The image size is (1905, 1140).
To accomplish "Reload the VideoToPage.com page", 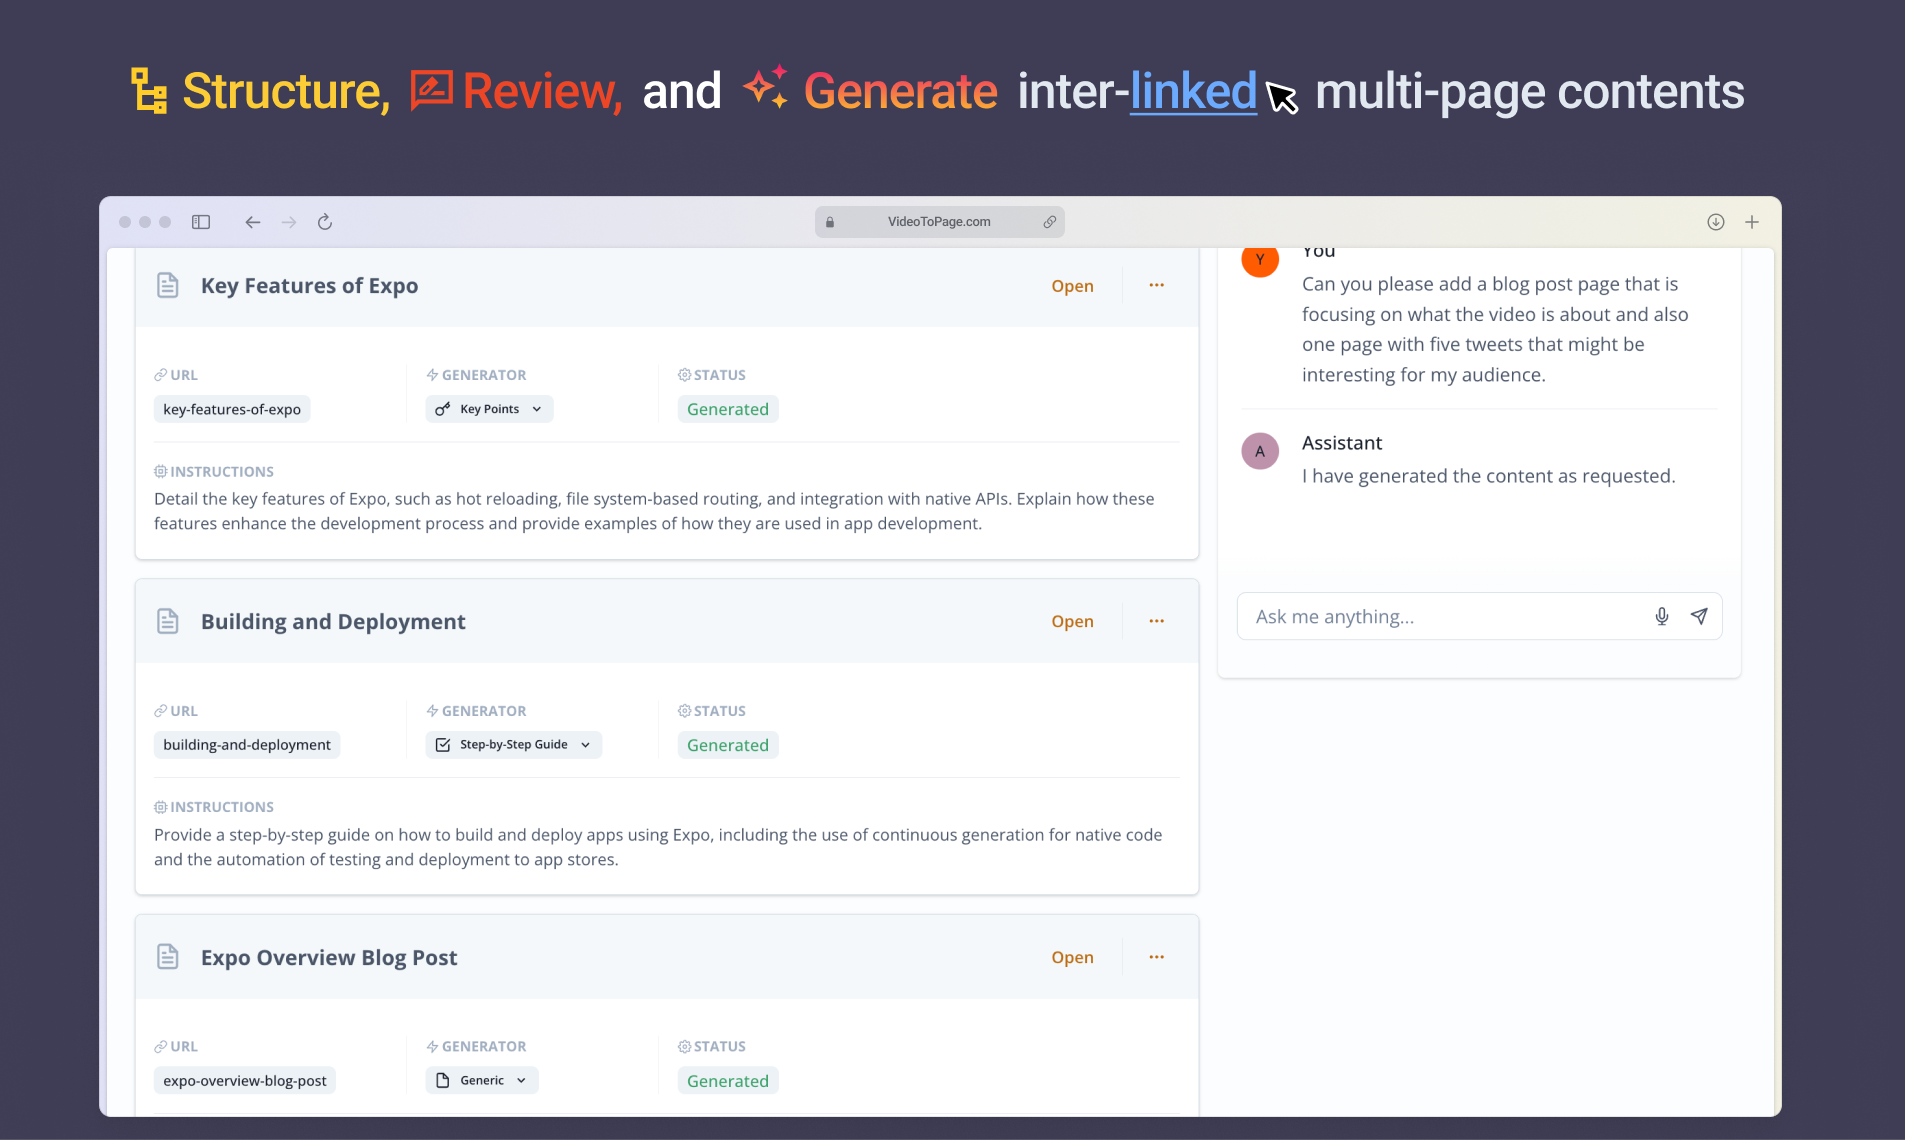I will coord(325,222).
